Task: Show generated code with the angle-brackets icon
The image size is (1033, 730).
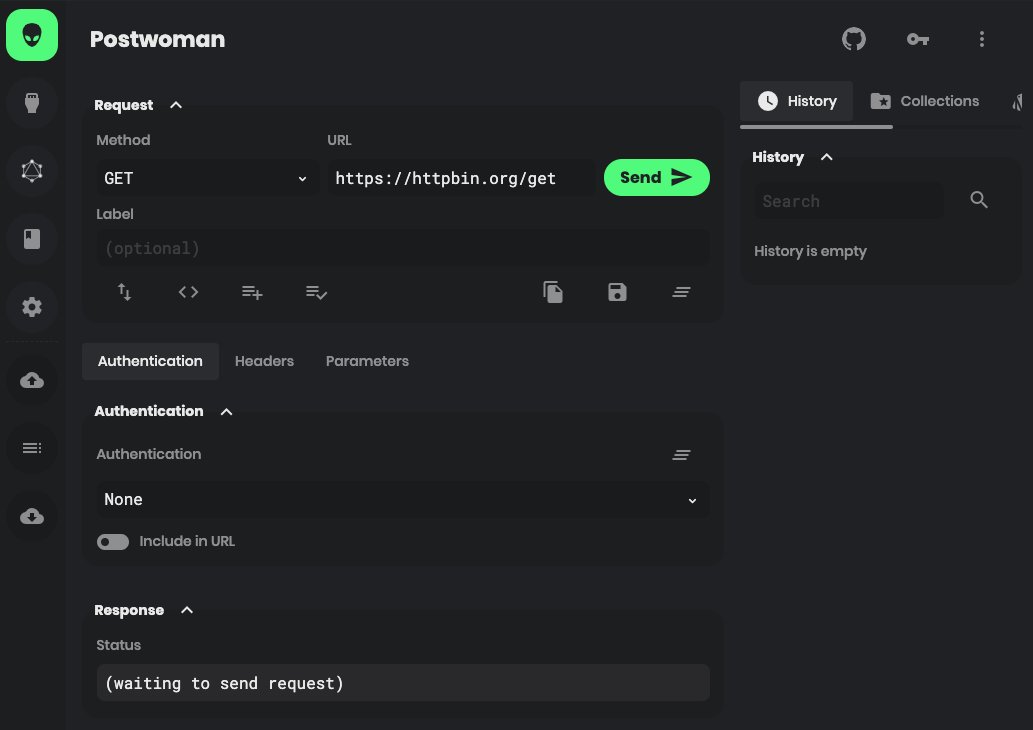Action: 188,292
